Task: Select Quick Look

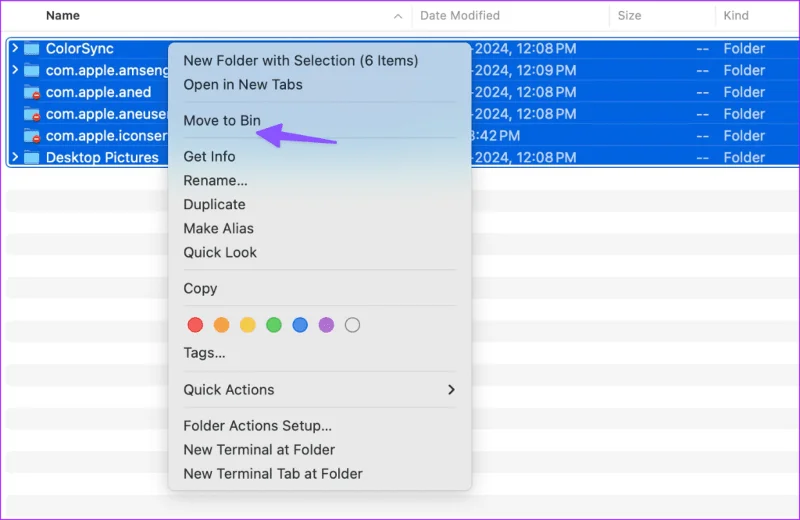Action: (x=220, y=253)
